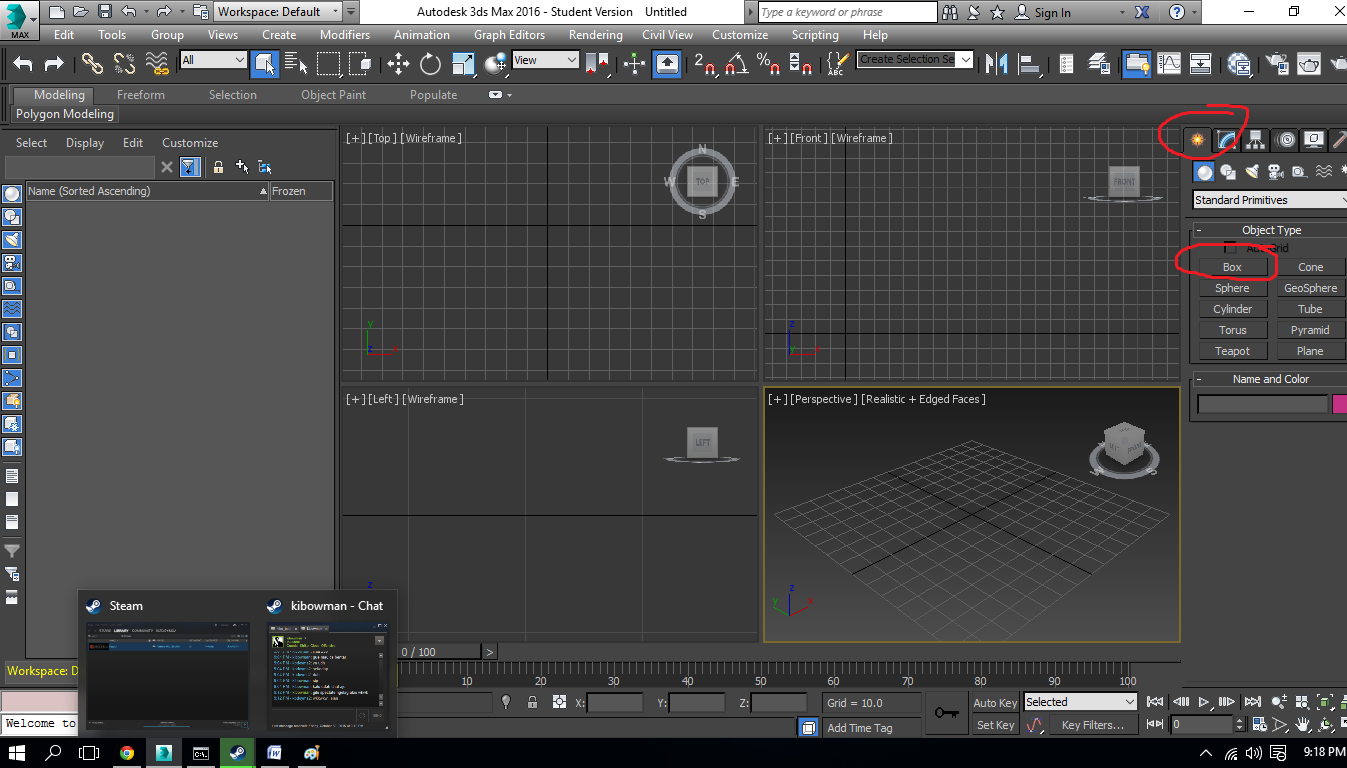Switch to the Freeform ribbon tab

tap(141, 95)
